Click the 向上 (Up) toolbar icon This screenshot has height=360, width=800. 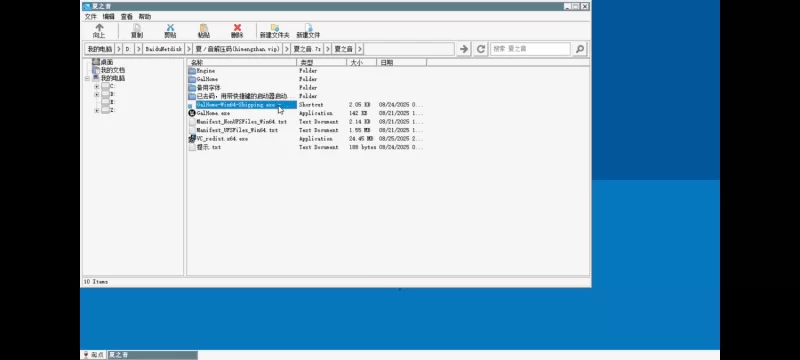pyautogui.click(x=99, y=28)
